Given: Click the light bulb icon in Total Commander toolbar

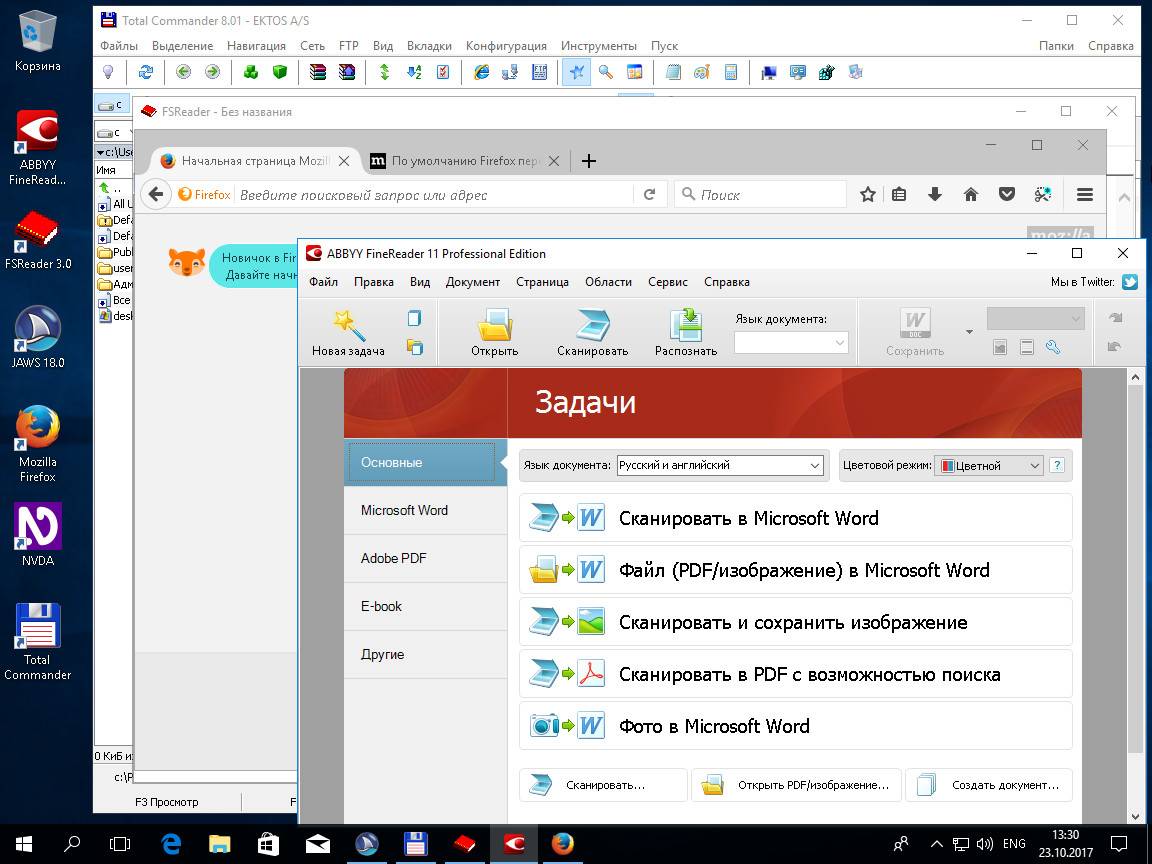Looking at the screenshot, I should point(108,72).
